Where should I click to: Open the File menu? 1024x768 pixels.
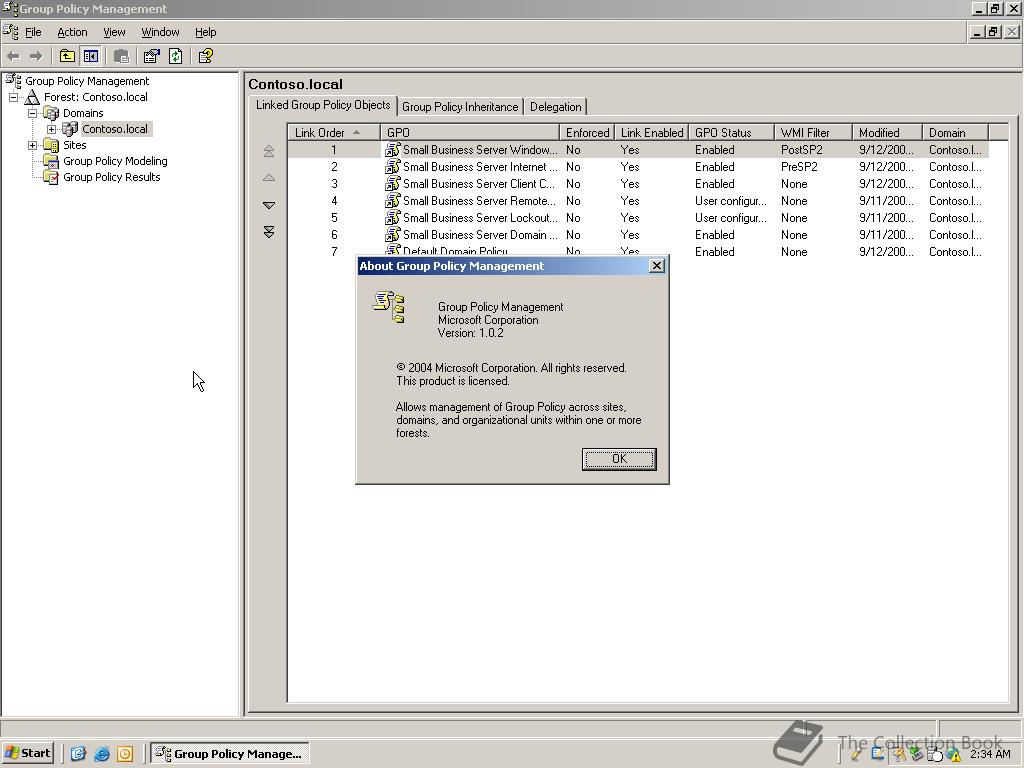tap(33, 32)
